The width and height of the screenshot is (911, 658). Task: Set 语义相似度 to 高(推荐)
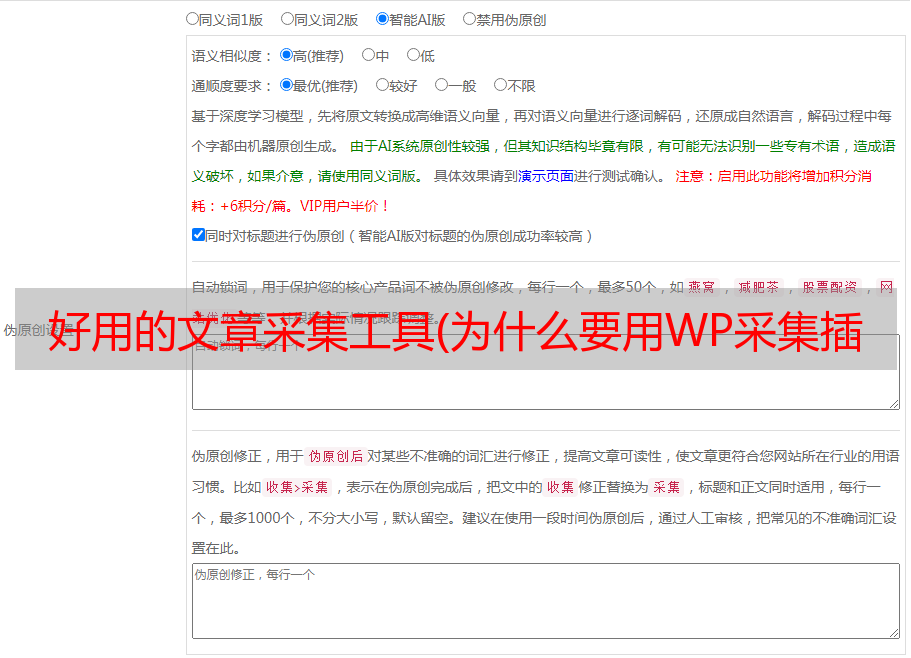point(286,55)
